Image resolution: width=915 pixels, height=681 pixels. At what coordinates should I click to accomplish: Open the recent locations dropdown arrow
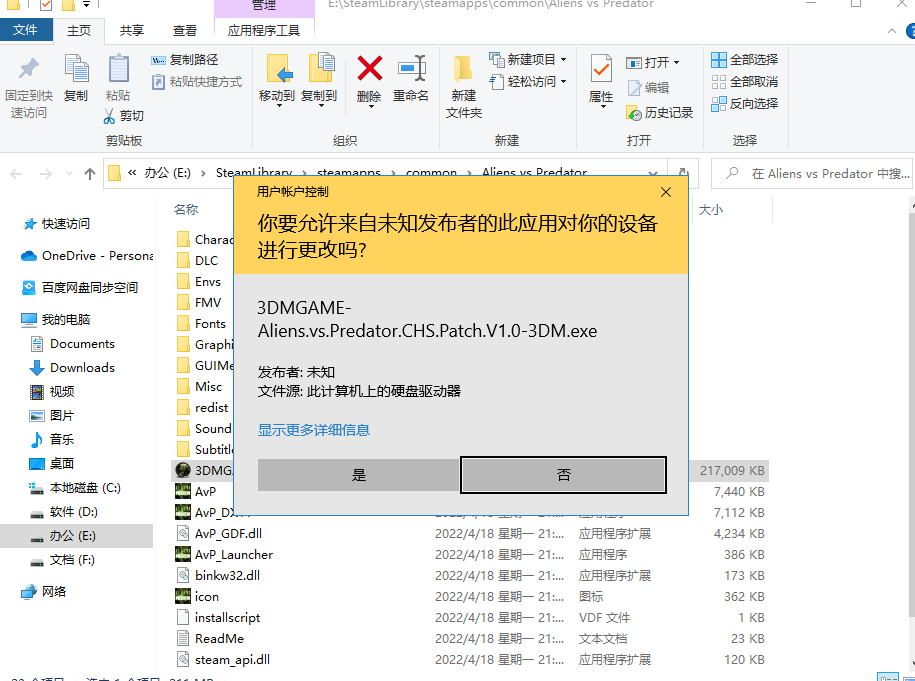click(x=69, y=173)
